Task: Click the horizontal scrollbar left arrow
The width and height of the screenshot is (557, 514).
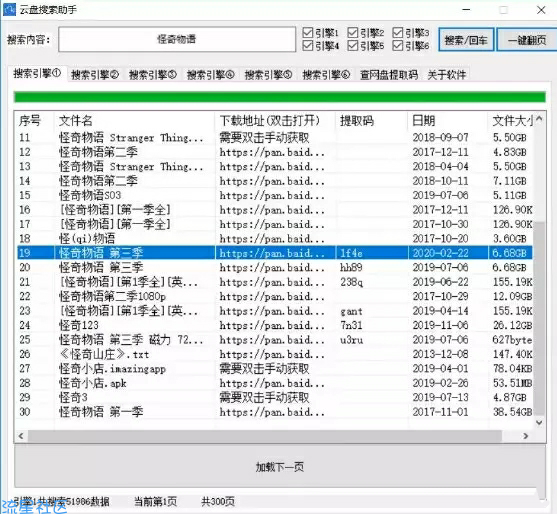Action: click(21, 436)
